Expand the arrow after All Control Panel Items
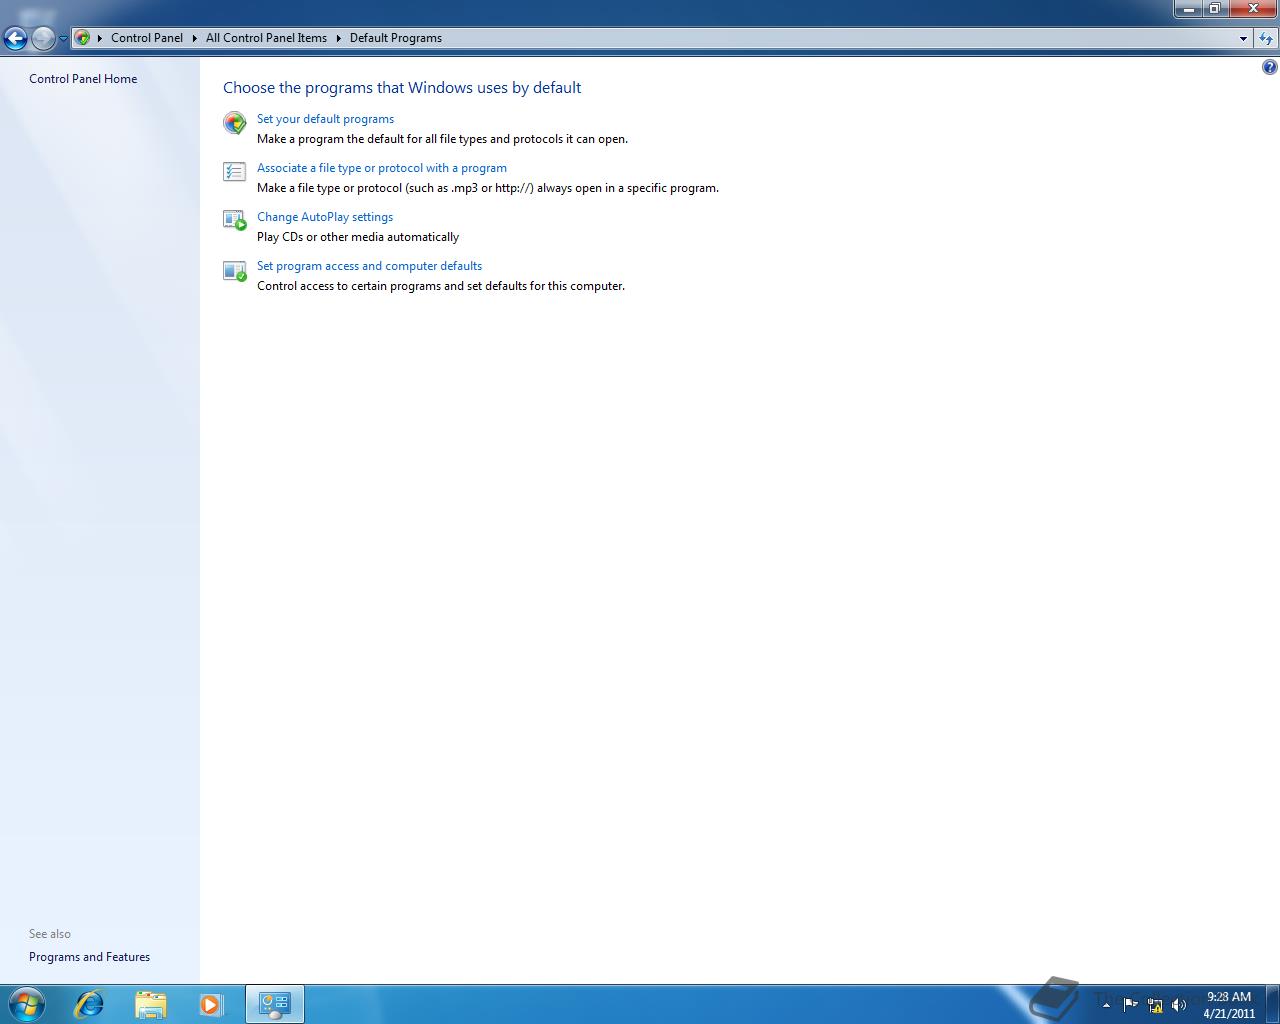Image resolution: width=1280 pixels, height=1024 pixels. pyautogui.click(x=338, y=38)
